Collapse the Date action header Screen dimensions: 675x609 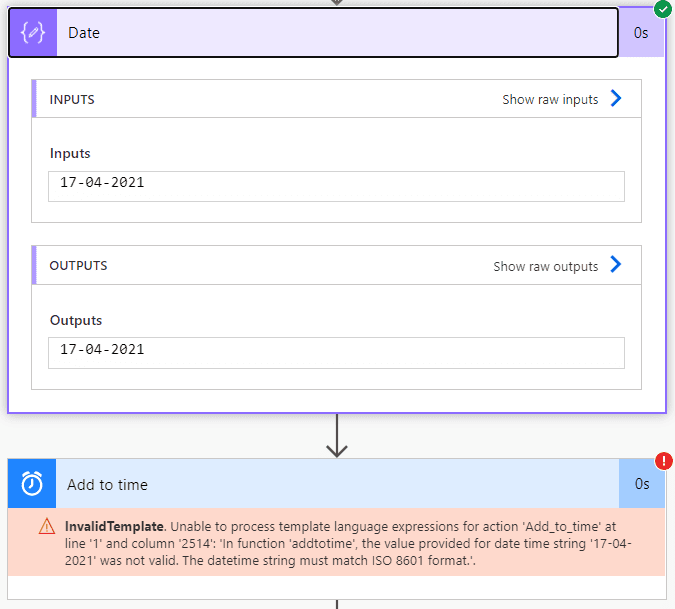[330, 33]
